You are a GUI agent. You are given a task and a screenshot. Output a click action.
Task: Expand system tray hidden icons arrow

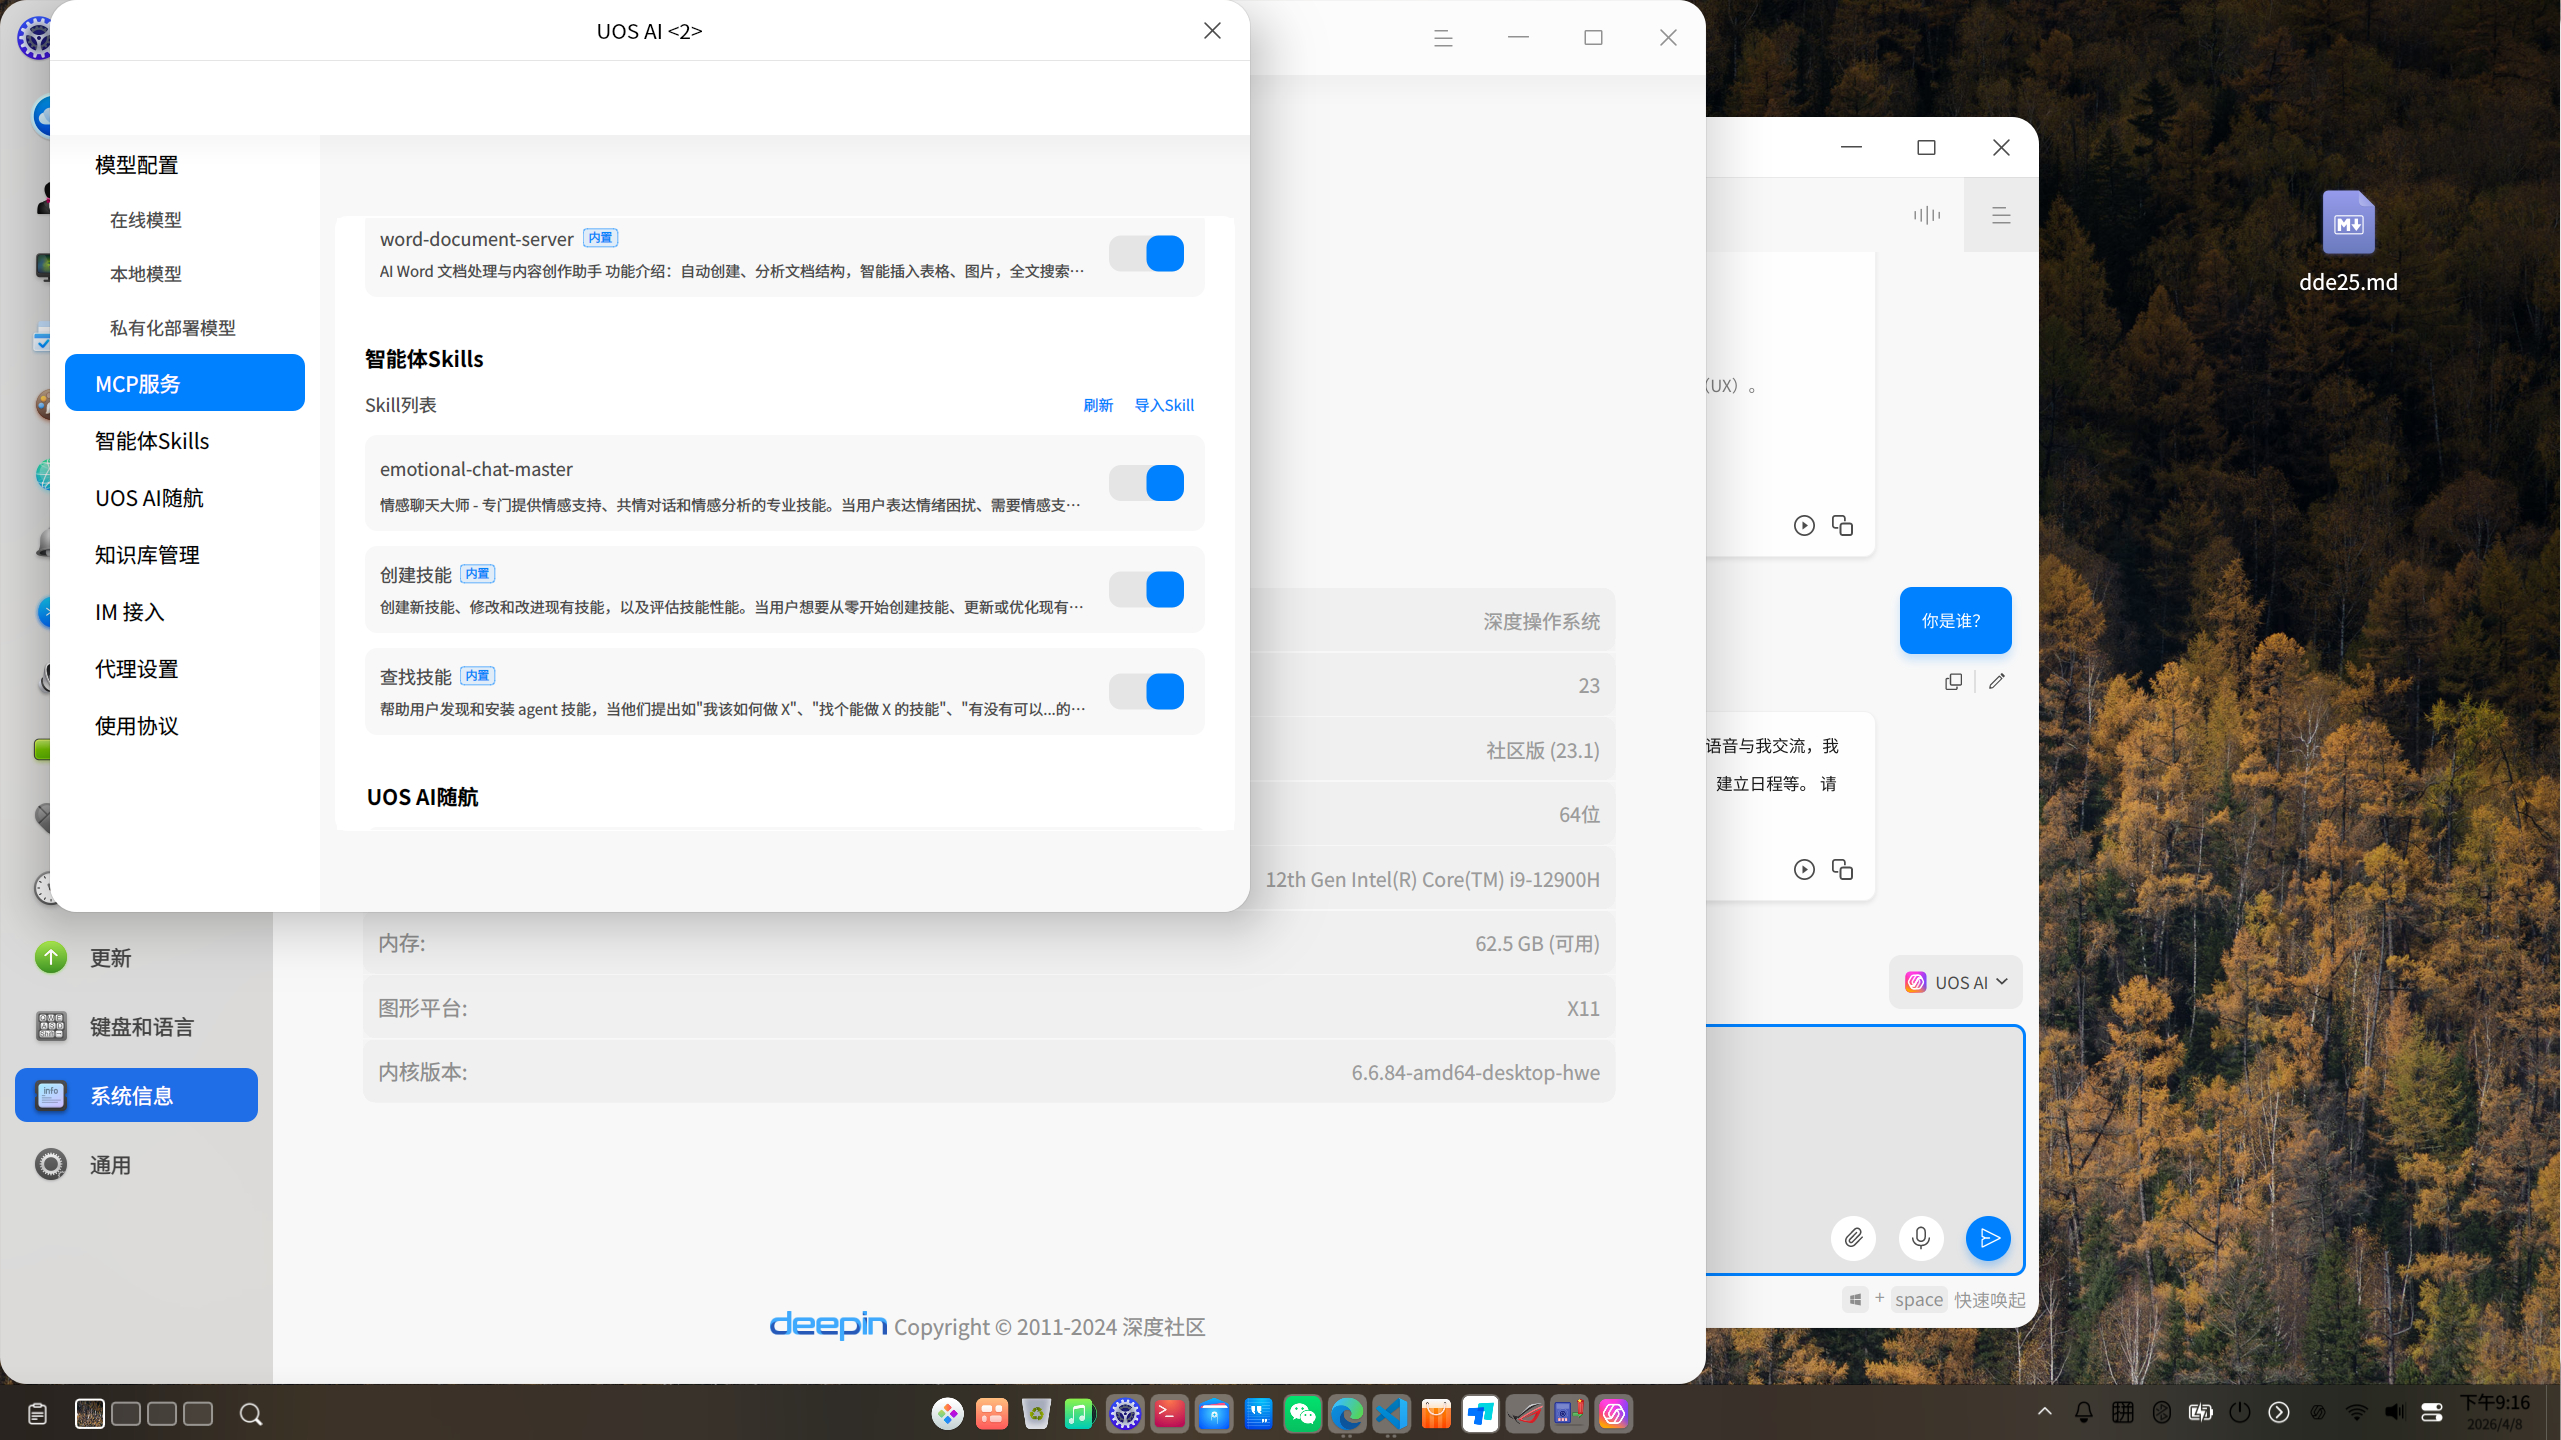2044,1412
